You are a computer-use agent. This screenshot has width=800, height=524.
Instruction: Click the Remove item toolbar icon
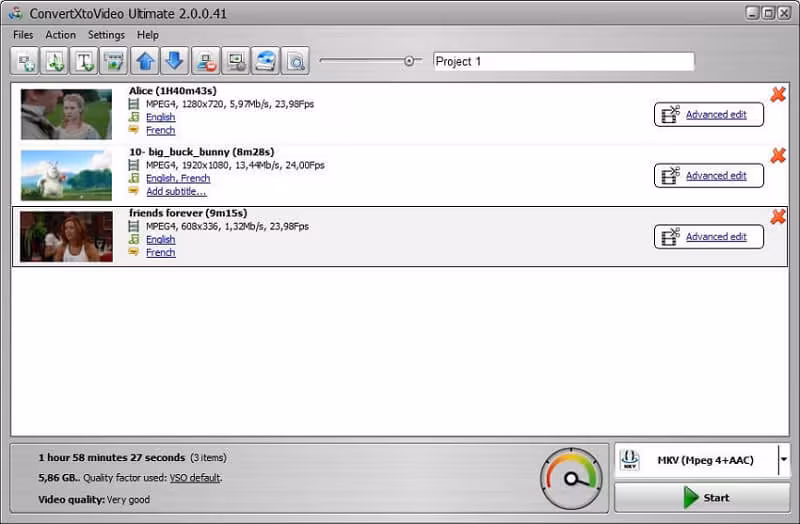pos(206,61)
